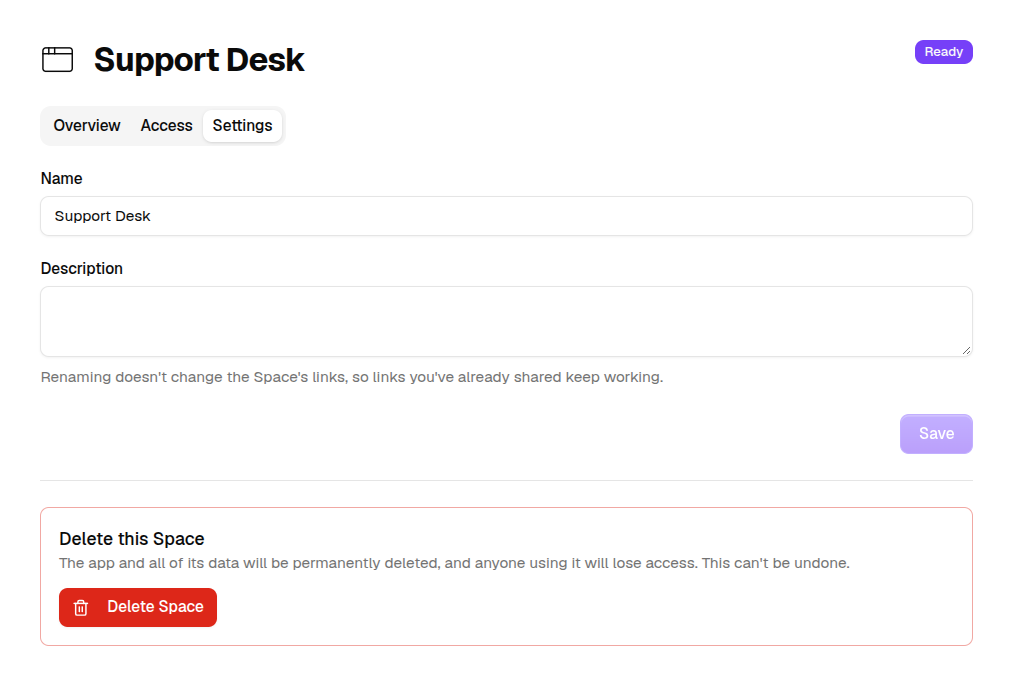Click the Name input field
This screenshot has height=686, width=1013.
506,216
